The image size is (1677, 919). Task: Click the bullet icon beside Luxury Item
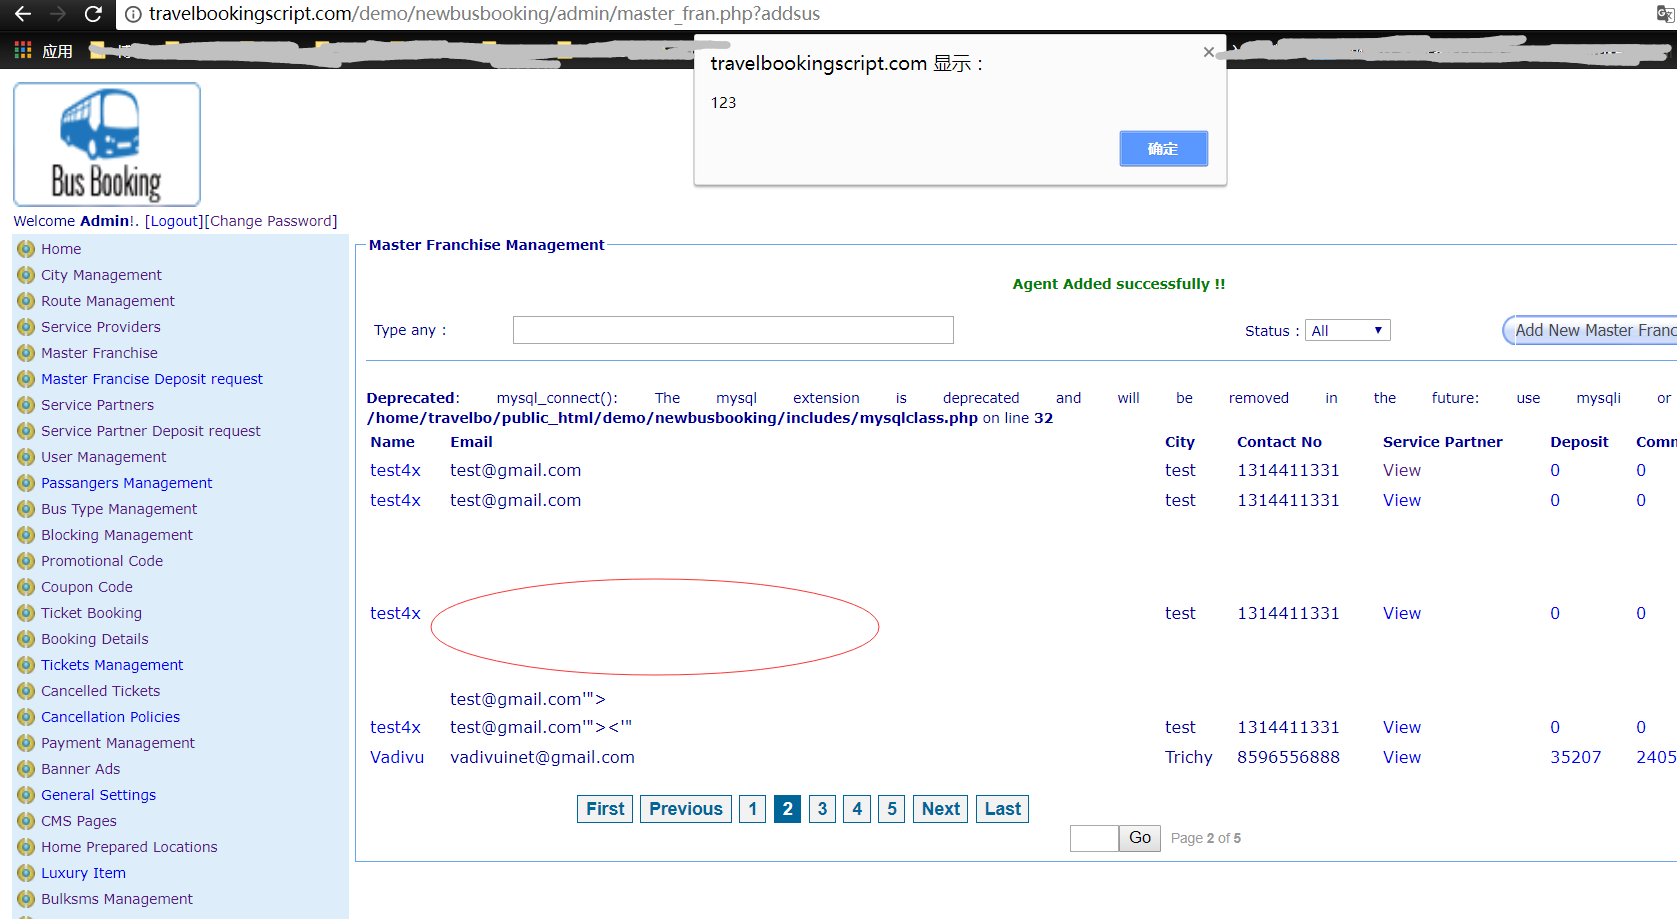click(26, 873)
